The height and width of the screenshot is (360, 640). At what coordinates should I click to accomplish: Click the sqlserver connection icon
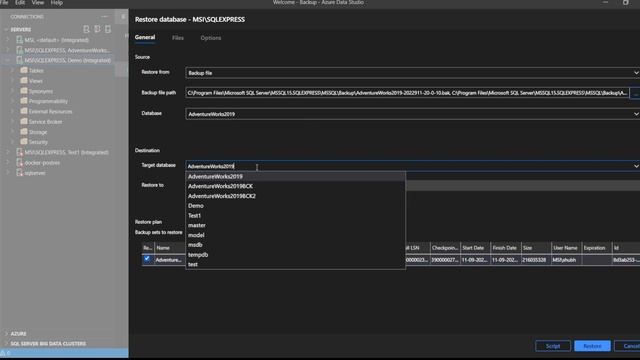tap(19, 173)
